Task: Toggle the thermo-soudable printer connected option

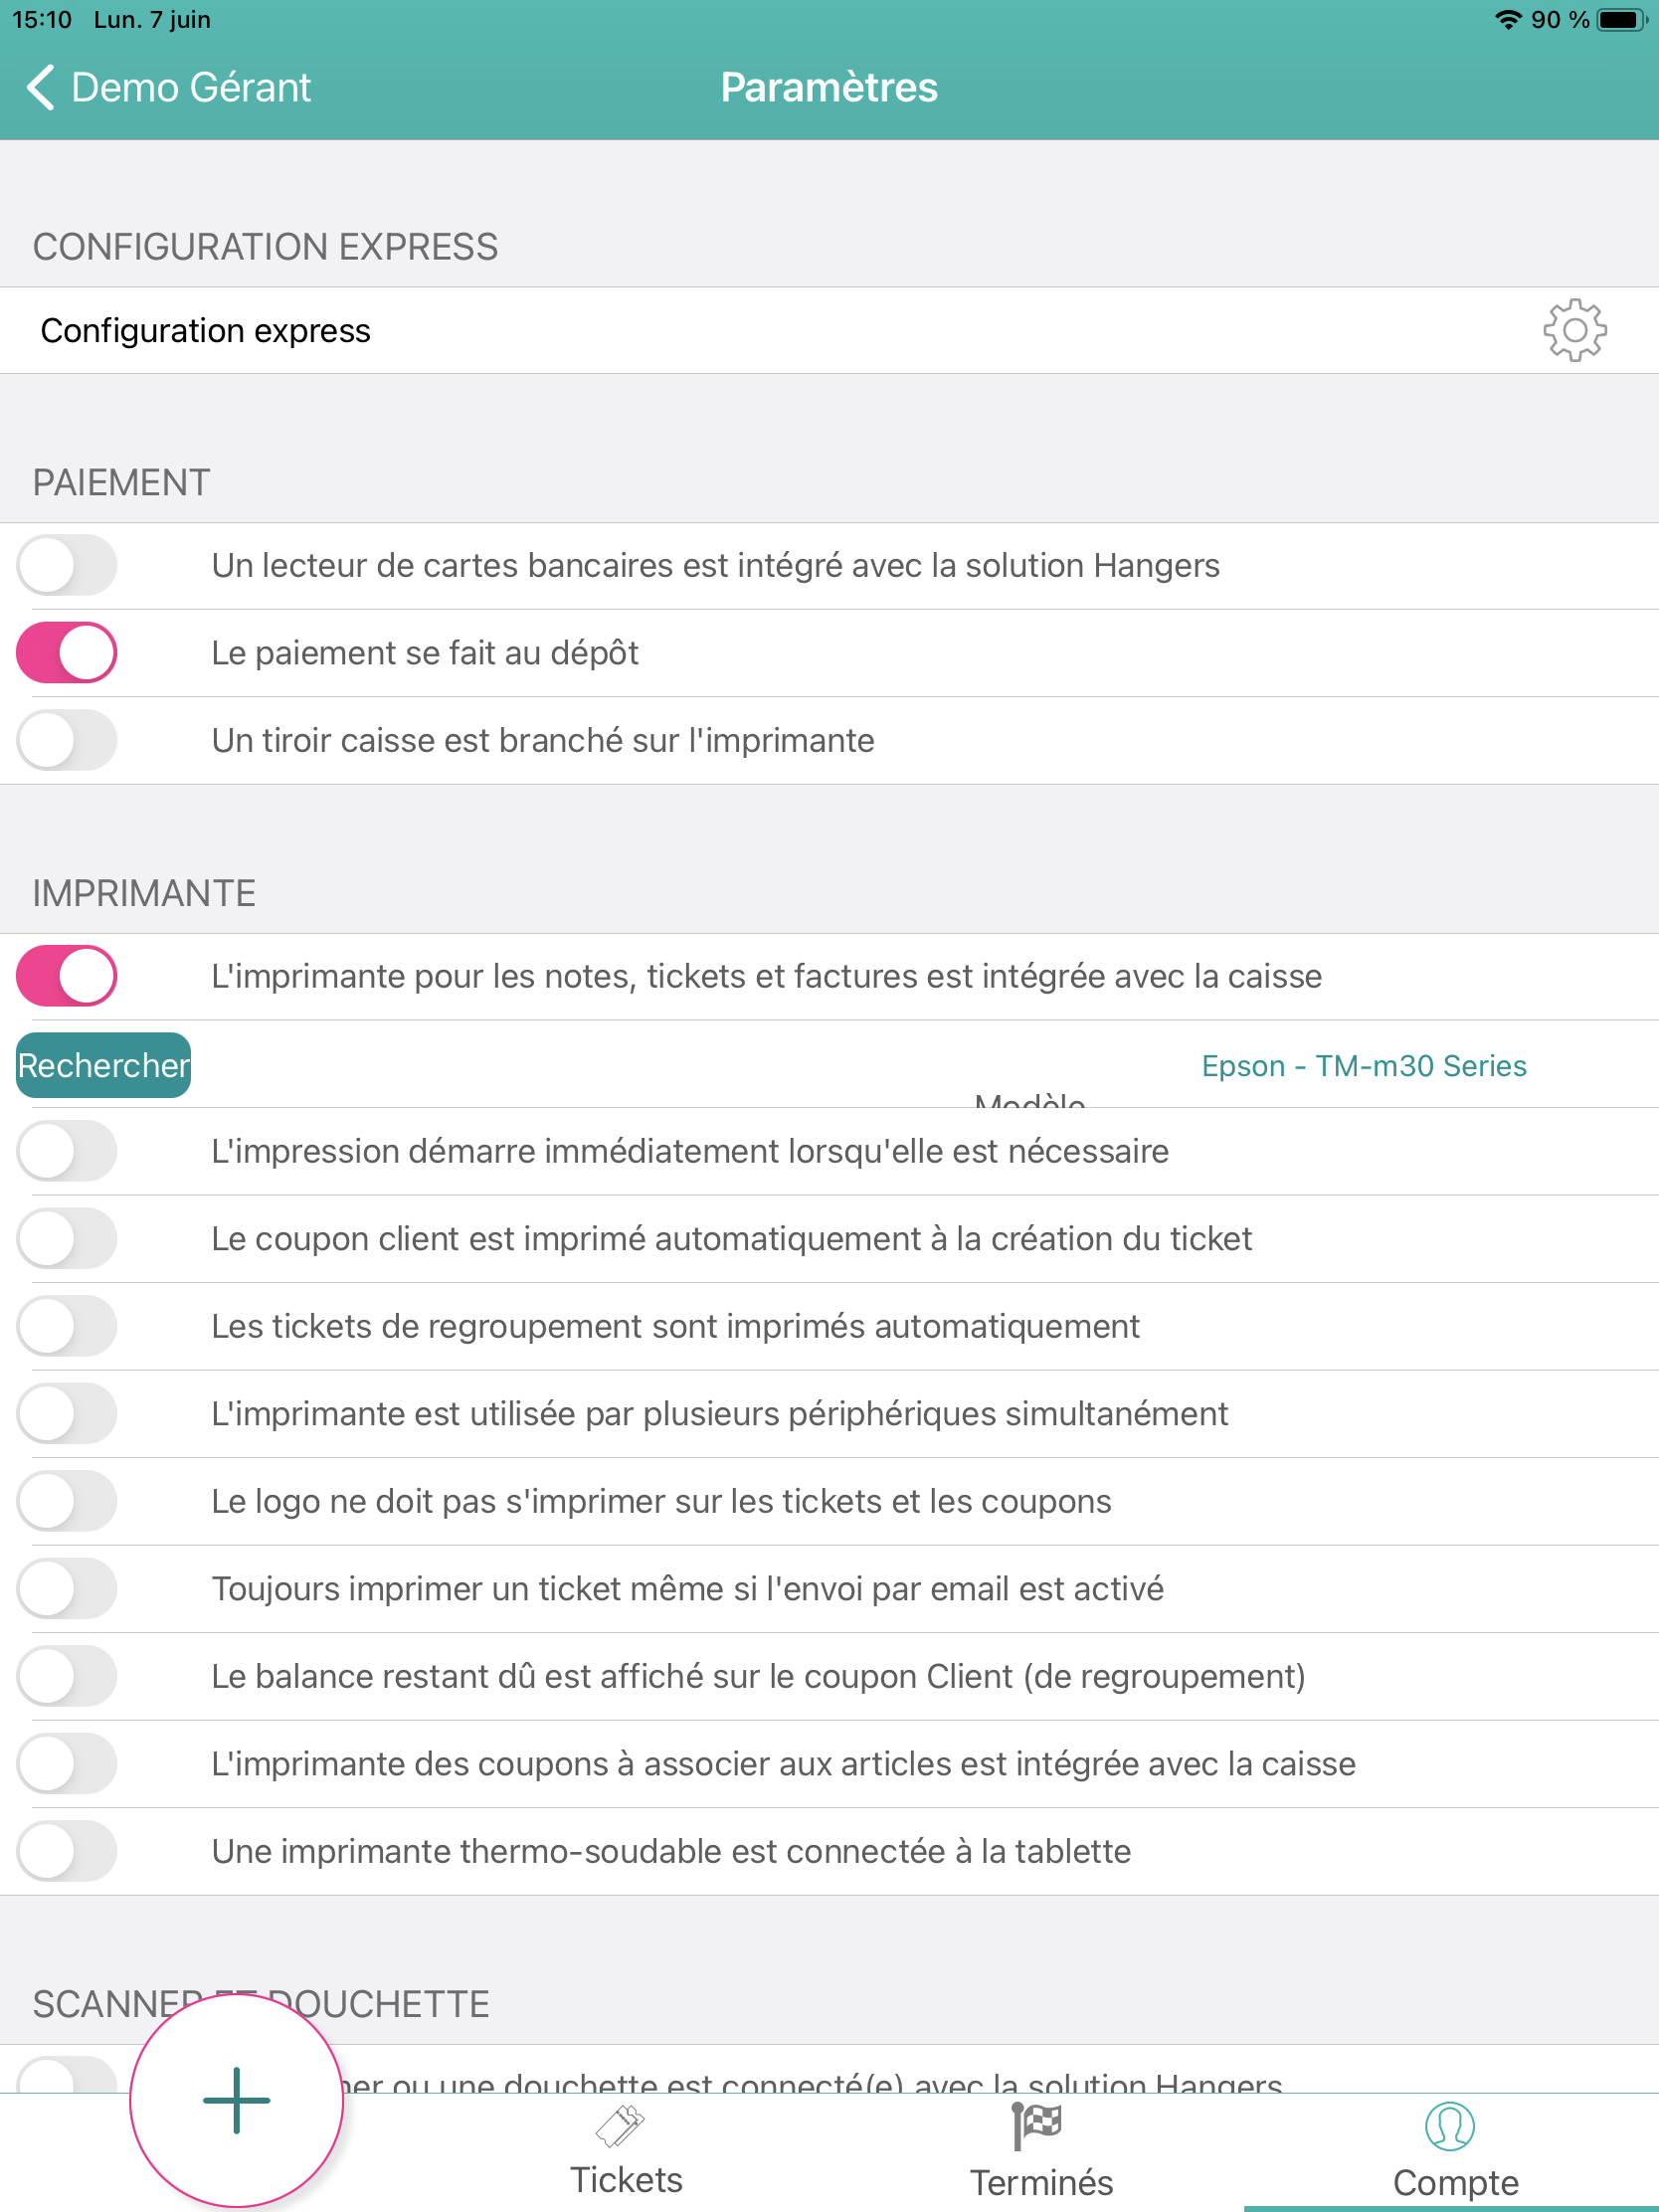Action: [67, 1851]
